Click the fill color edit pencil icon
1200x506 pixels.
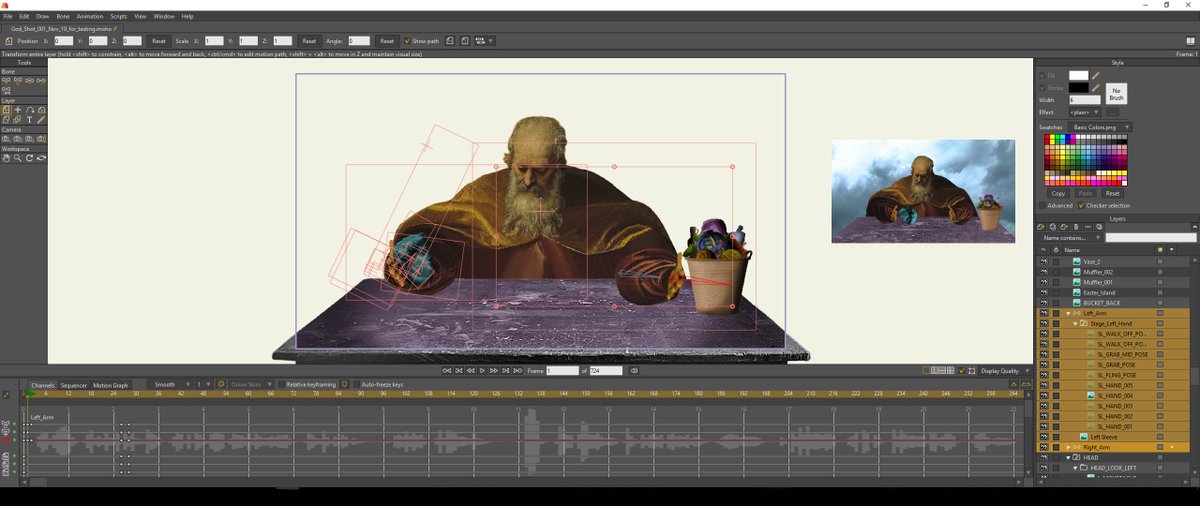1096,75
